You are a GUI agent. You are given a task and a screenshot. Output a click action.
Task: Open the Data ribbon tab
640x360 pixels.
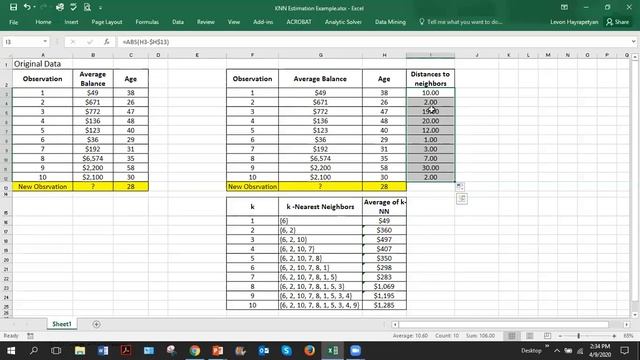pos(178,22)
